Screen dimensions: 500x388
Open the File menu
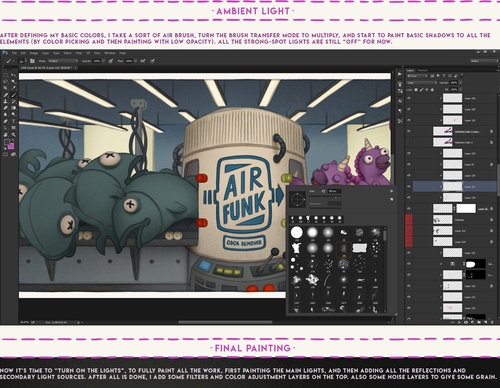pyautogui.click(x=14, y=53)
